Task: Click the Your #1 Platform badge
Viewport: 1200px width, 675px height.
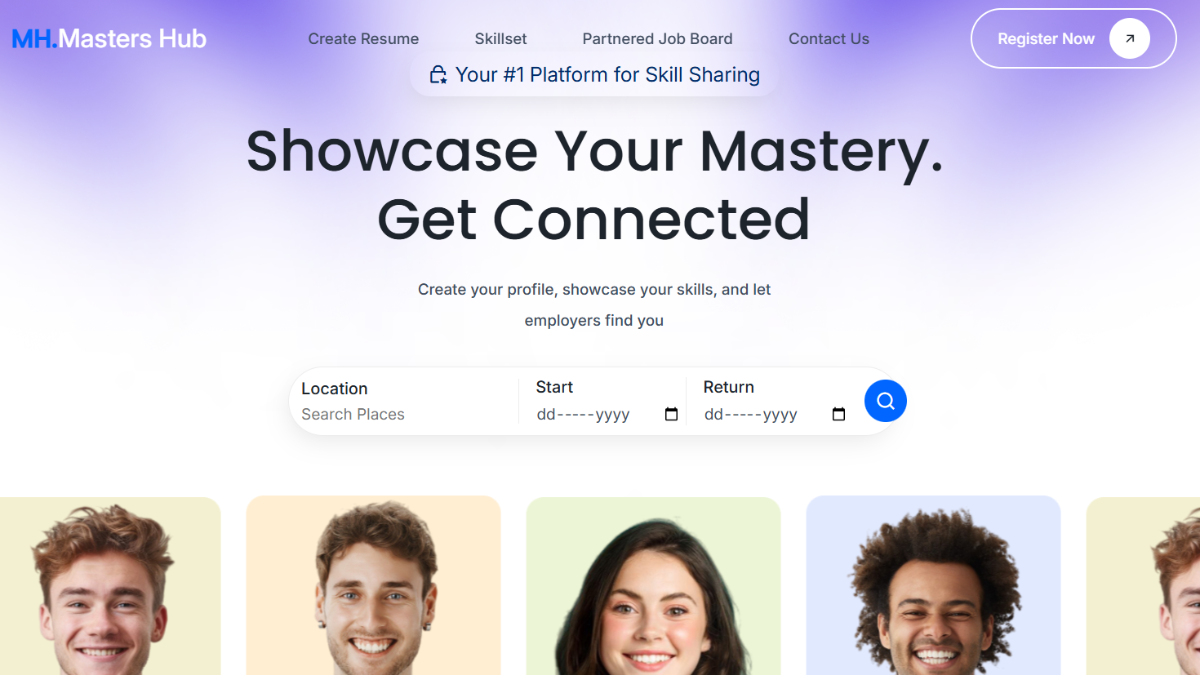Action: 594,75
